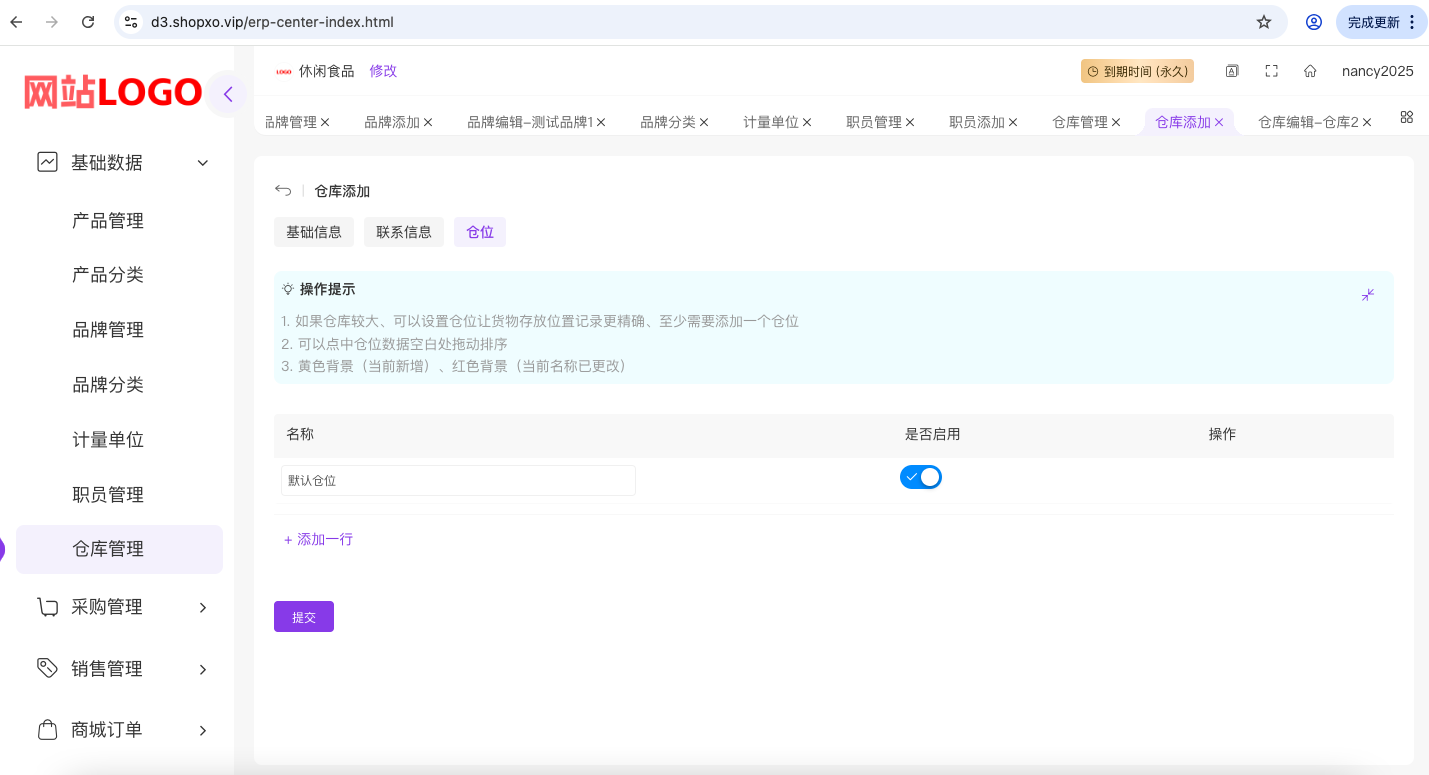
Task: Collapse the 基础数据 menu chevron
Action: coord(203,162)
